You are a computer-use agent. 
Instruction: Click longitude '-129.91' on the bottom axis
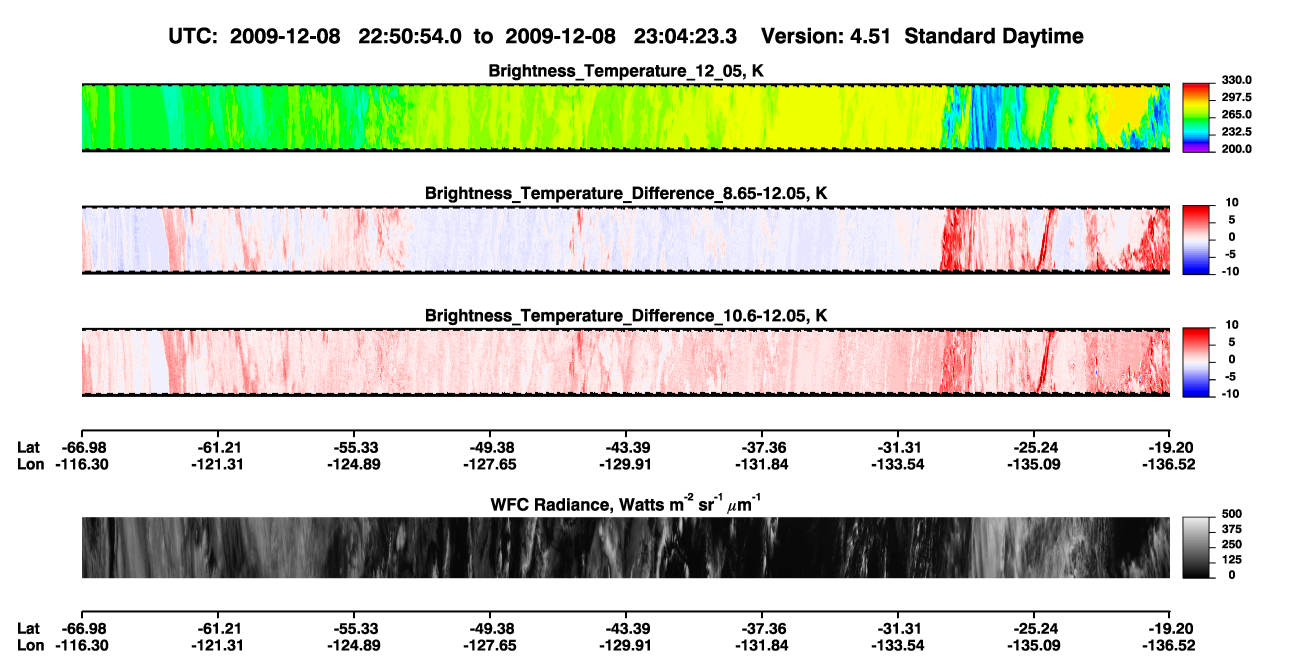point(626,645)
